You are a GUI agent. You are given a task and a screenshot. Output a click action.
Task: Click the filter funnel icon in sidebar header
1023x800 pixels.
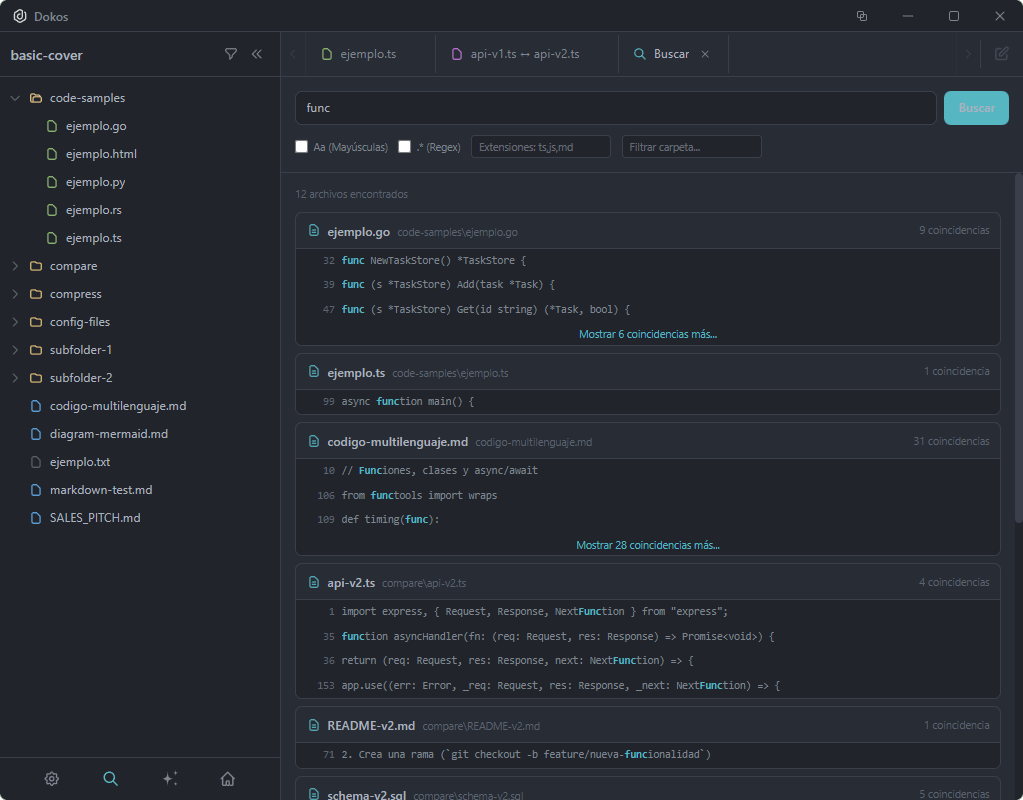click(231, 54)
